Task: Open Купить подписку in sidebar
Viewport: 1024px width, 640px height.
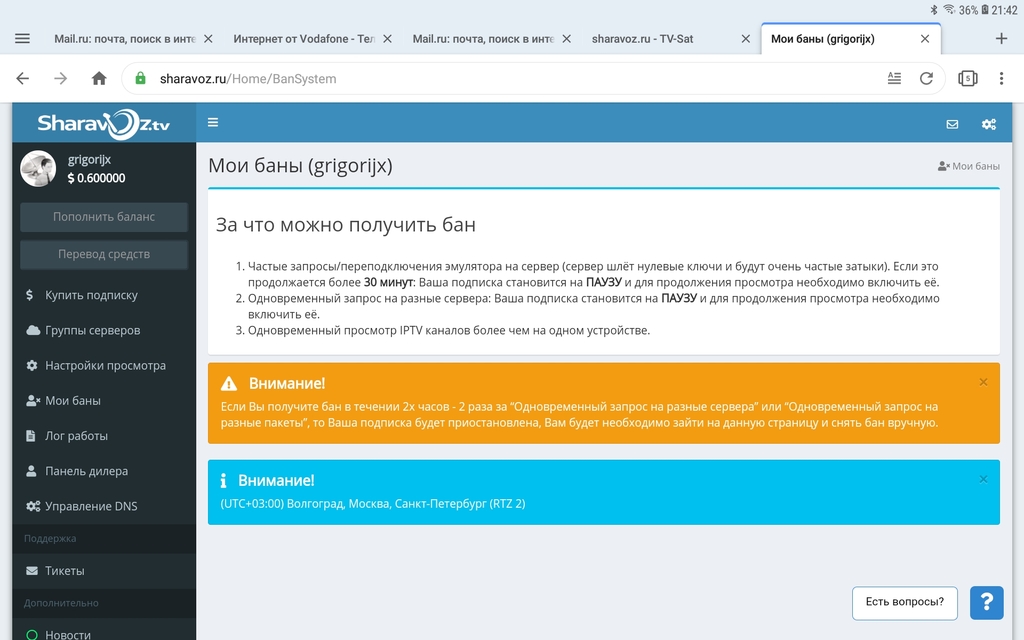Action: click(x=104, y=295)
